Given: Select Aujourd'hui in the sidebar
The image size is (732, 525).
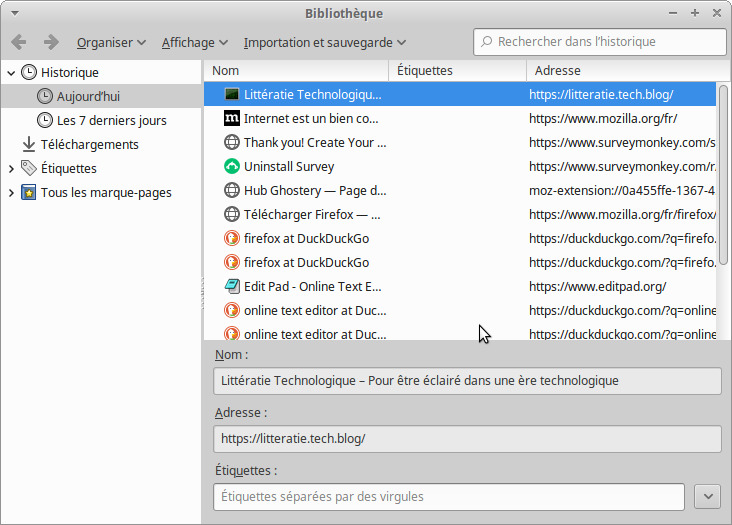Looking at the screenshot, I should [x=88, y=96].
